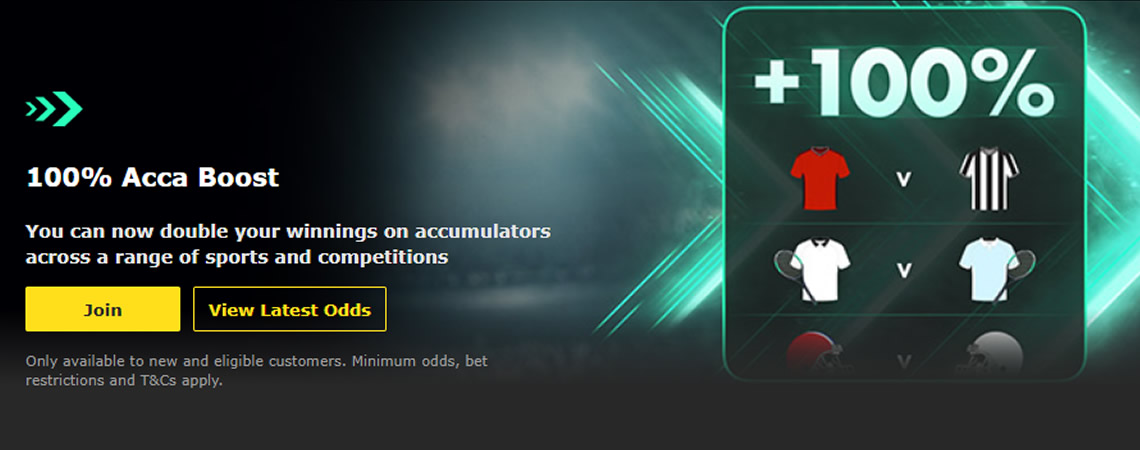The image size is (1140, 450).
Task: Click the double your winnings description text
Action: point(288,244)
